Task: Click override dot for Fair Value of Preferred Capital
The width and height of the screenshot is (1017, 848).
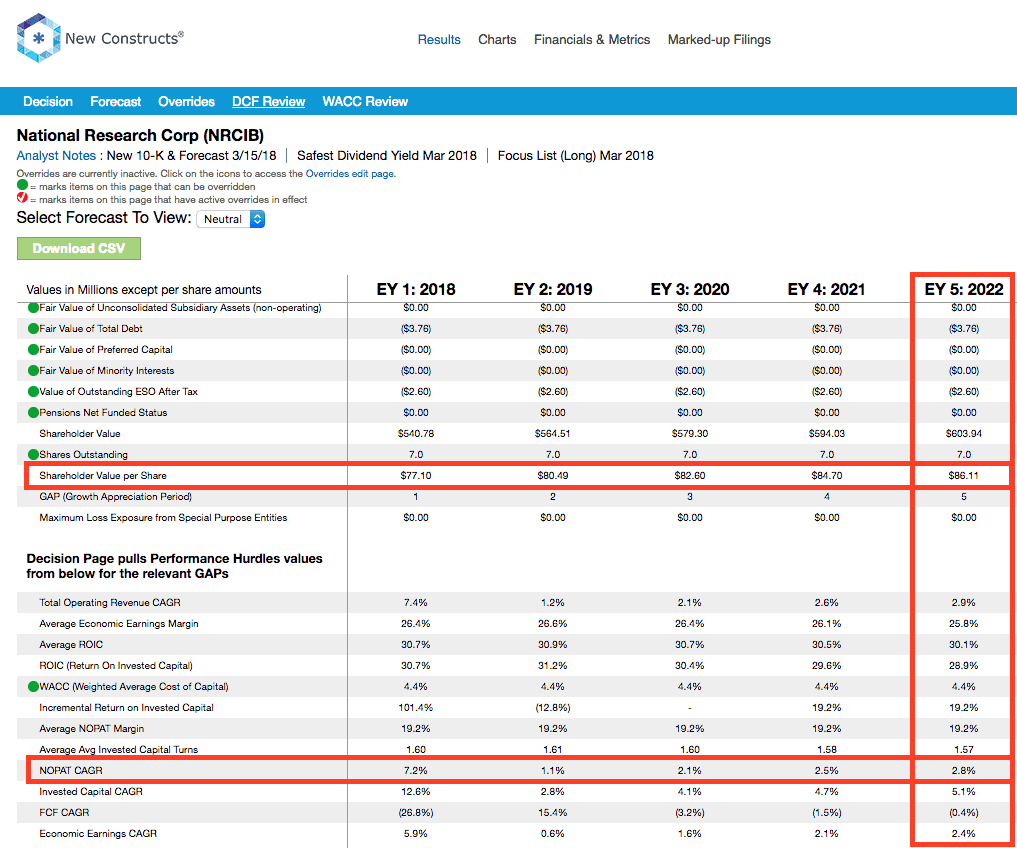Action: pos(33,350)
